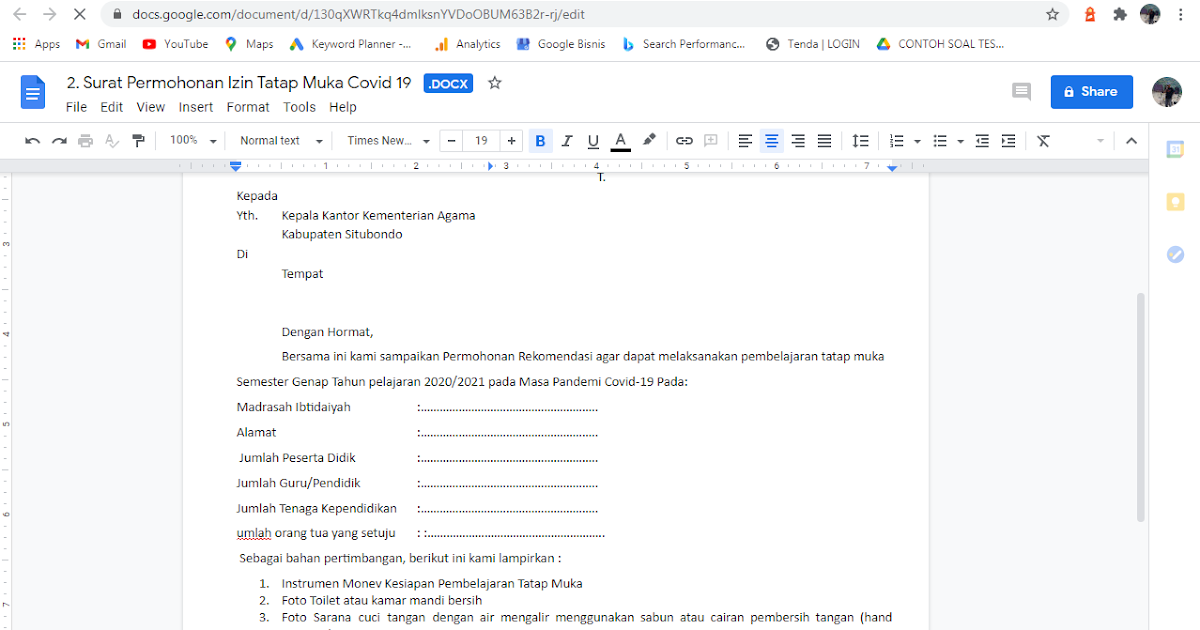This screenshot has height=630, width=1200.
Task: Toggle bold formatting
Action: point(541,141)
